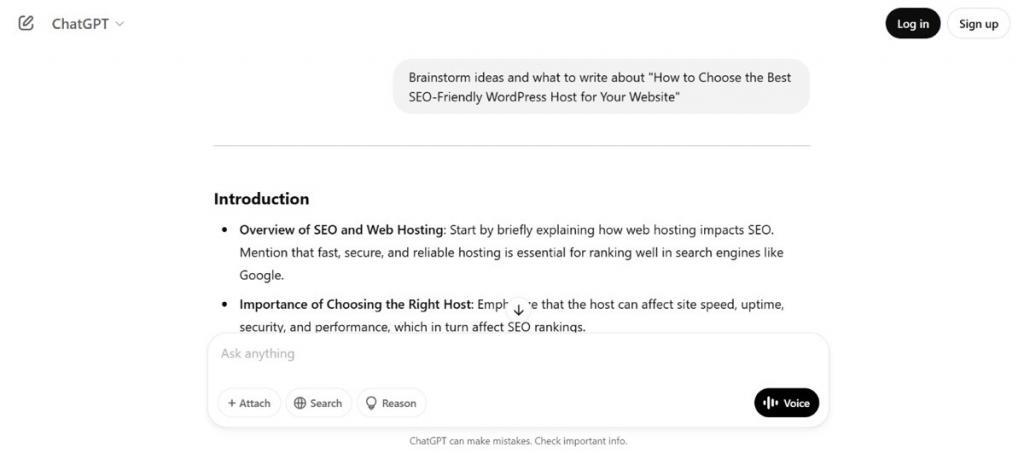The image size is (1024, 453).
Task: Click the bold Overview of SEO and Web Hosting text
Action: coord(341,229)
